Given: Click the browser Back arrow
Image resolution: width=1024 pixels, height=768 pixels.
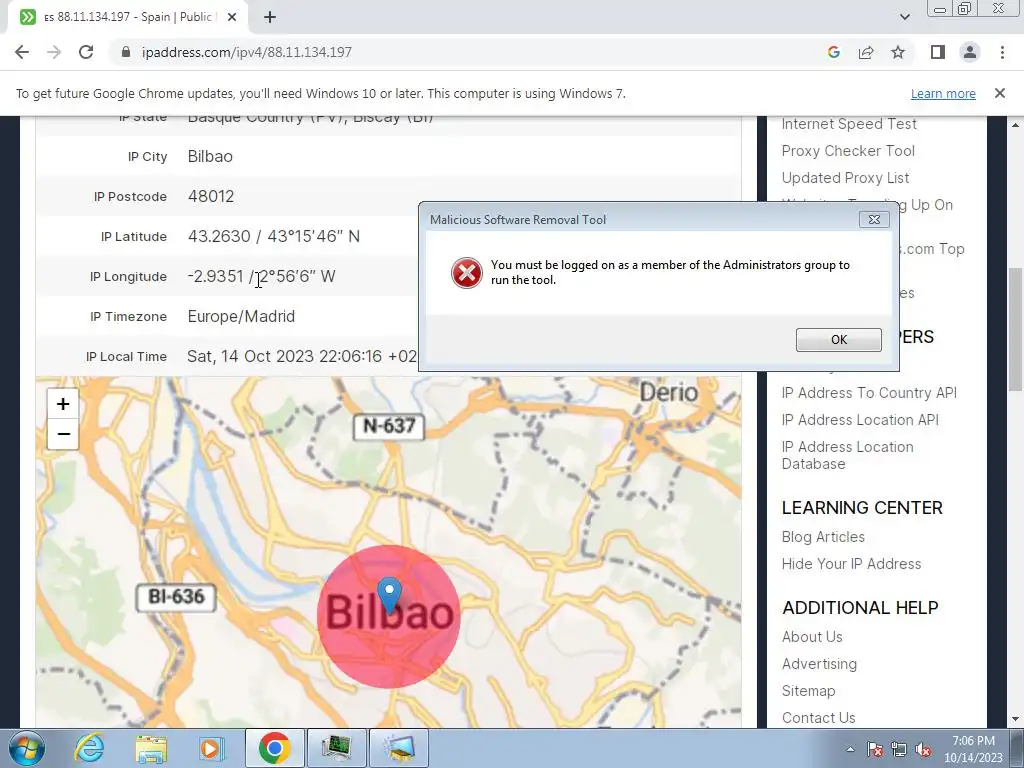Looking at the screenshot, I should coord(22,52).
